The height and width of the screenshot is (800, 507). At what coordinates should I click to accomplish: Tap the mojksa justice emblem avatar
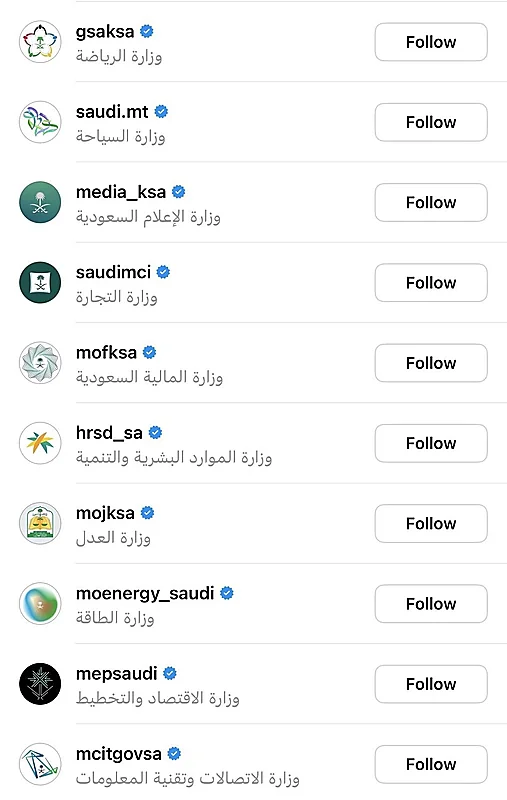coord(40,523)
